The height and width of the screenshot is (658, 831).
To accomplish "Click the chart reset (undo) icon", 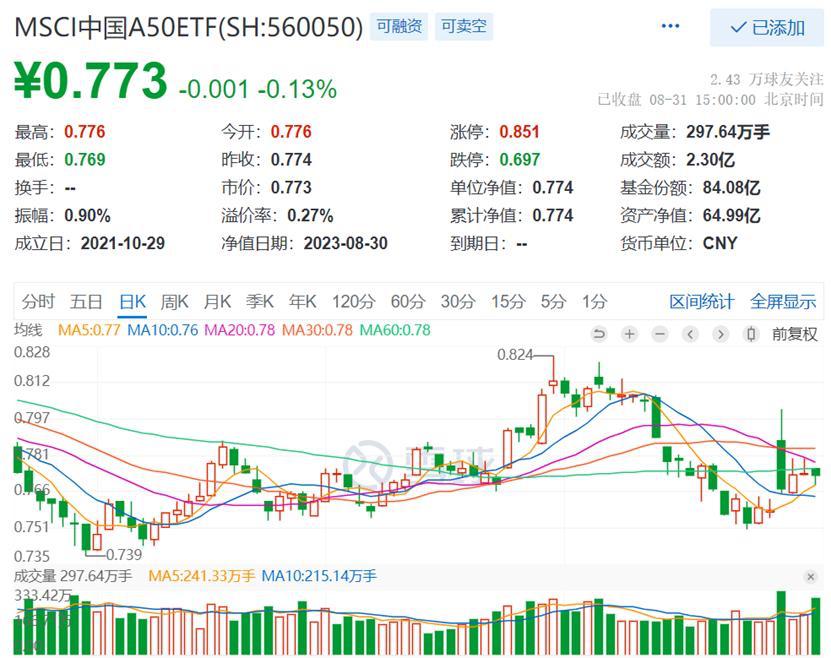I will tap(599, 334).
